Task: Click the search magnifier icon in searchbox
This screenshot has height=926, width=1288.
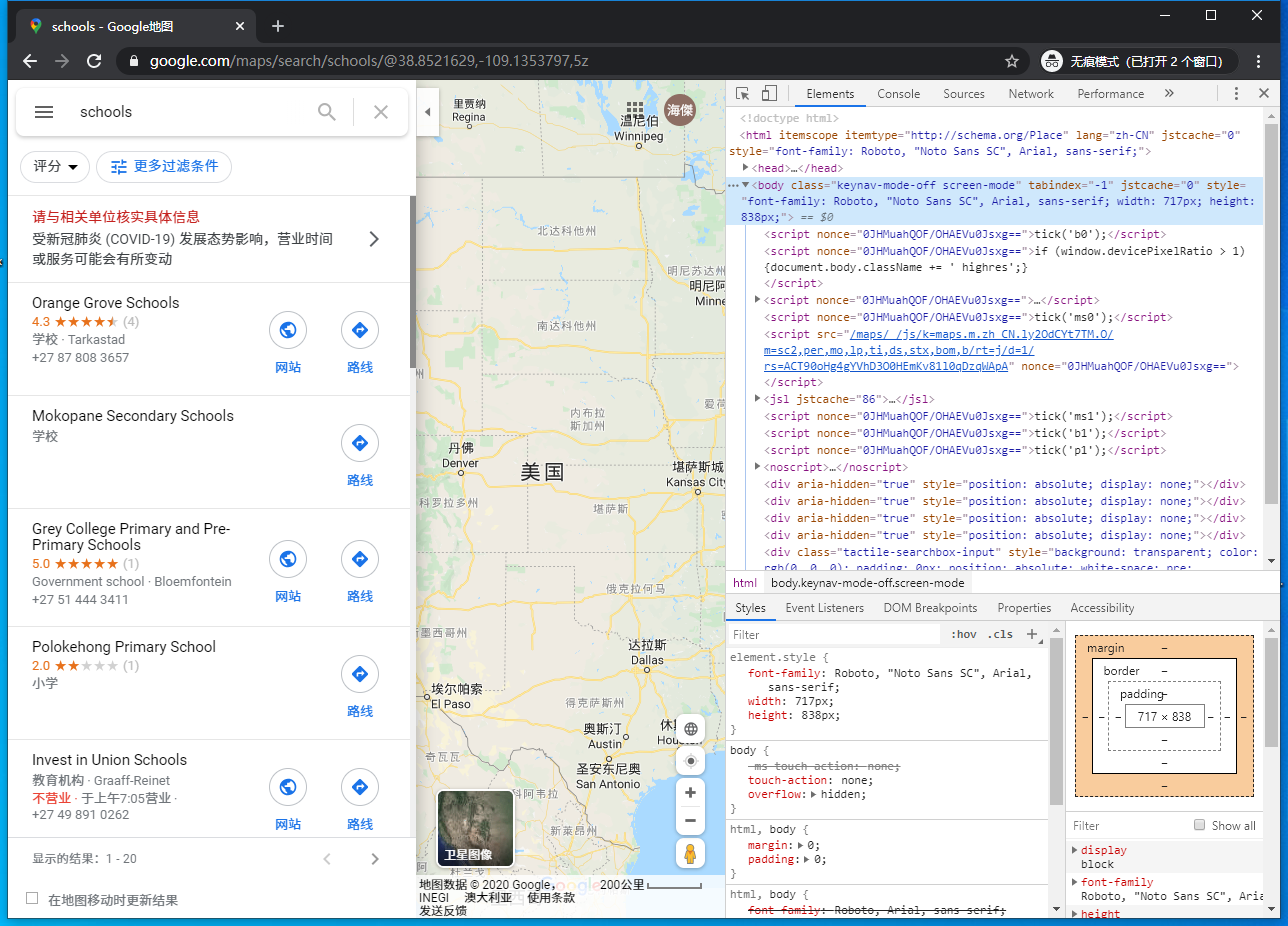Action: tap(327, 112)
